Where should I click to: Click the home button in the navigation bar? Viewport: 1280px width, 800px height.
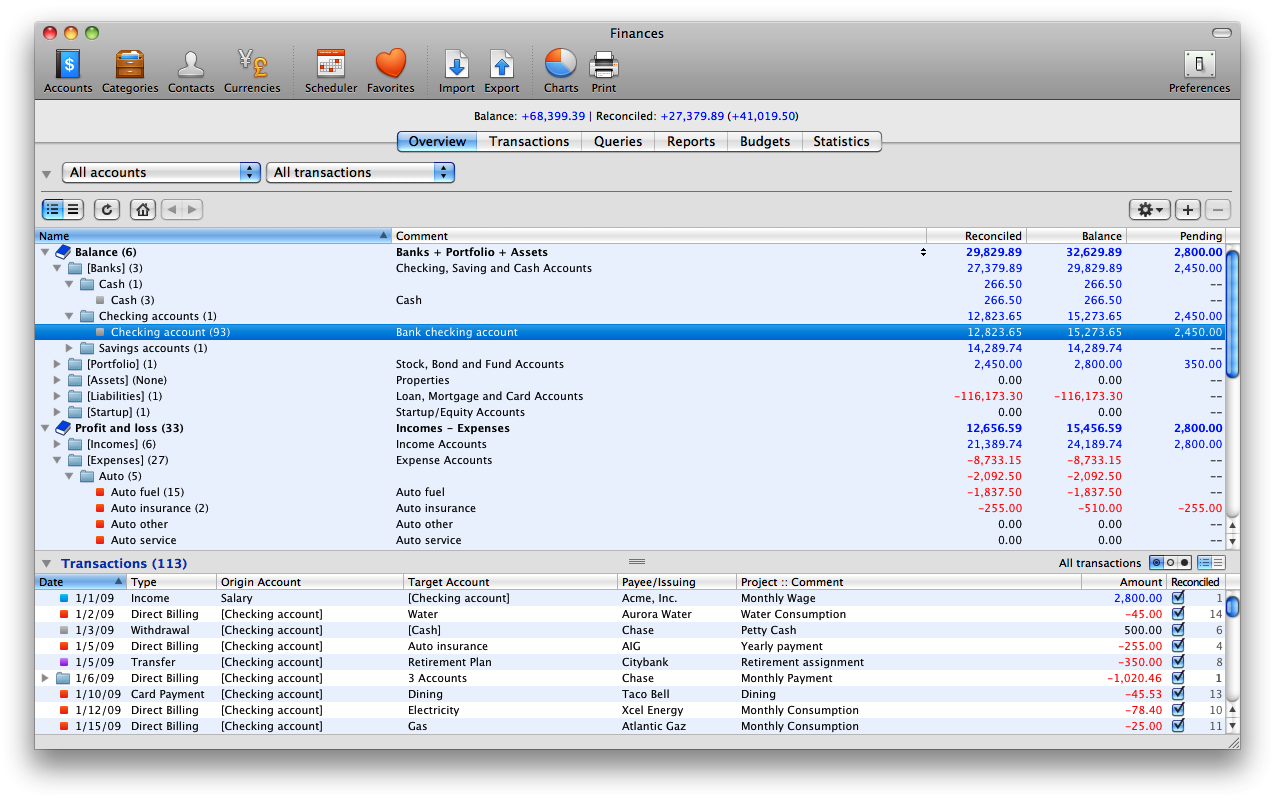[143, 210]
